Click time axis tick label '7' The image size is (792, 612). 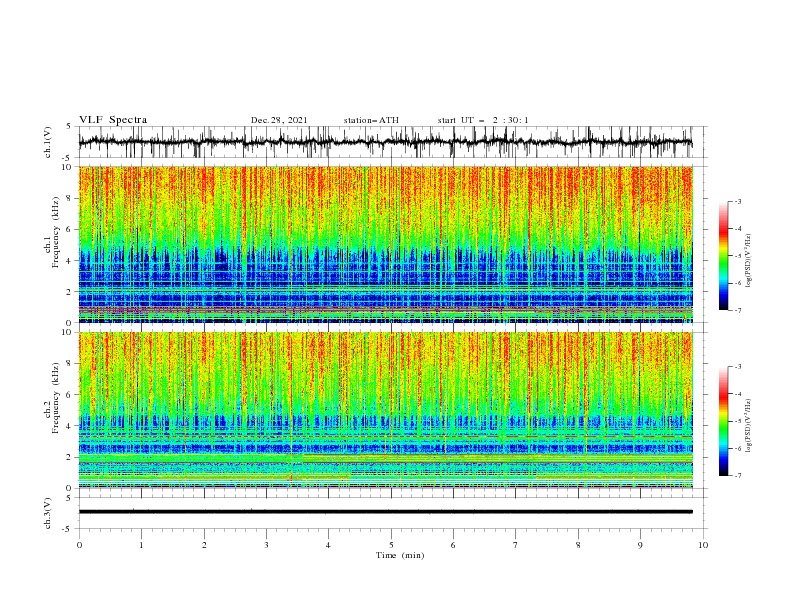(516, 545)
